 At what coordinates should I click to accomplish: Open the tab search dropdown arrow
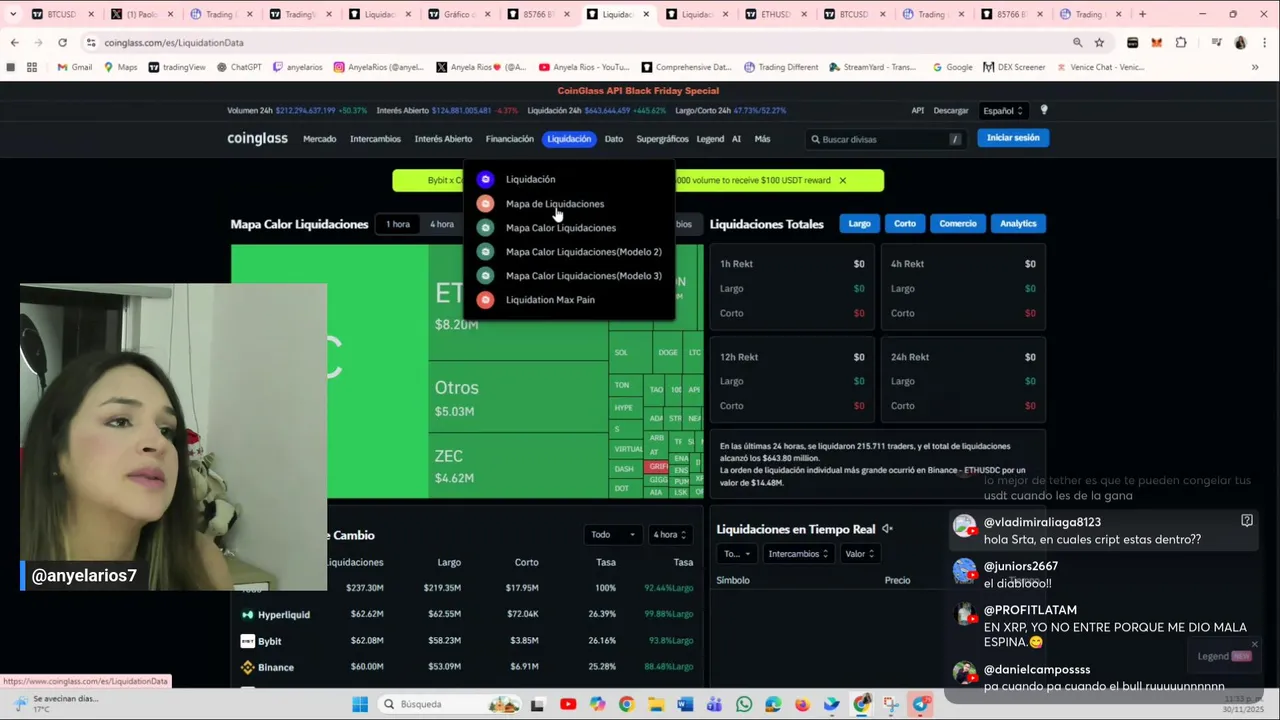click(13, 14)
